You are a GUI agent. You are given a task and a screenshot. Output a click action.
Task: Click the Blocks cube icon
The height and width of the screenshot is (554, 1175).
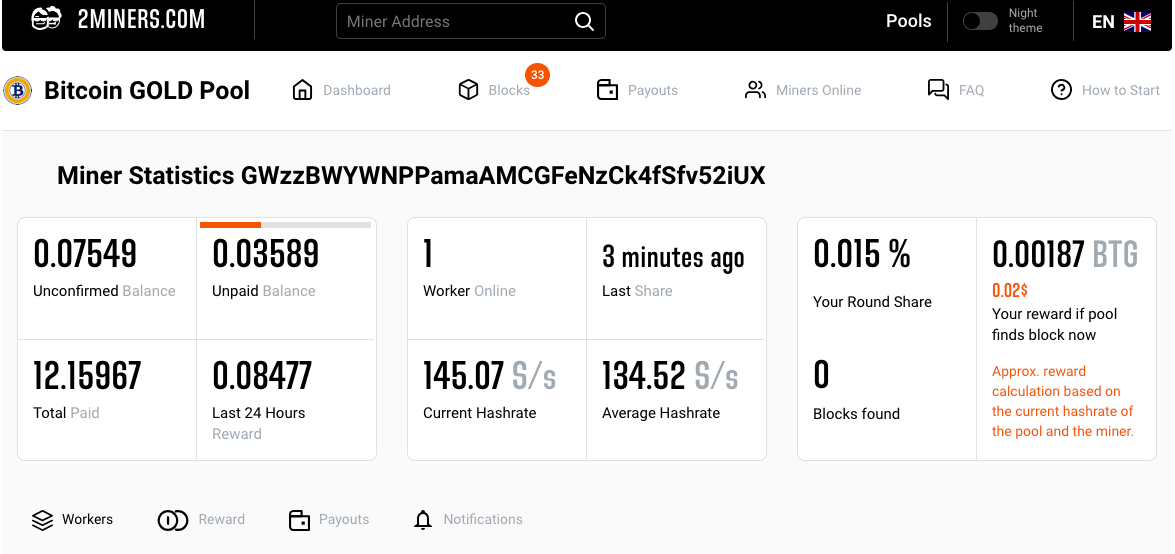click(468, 90)
